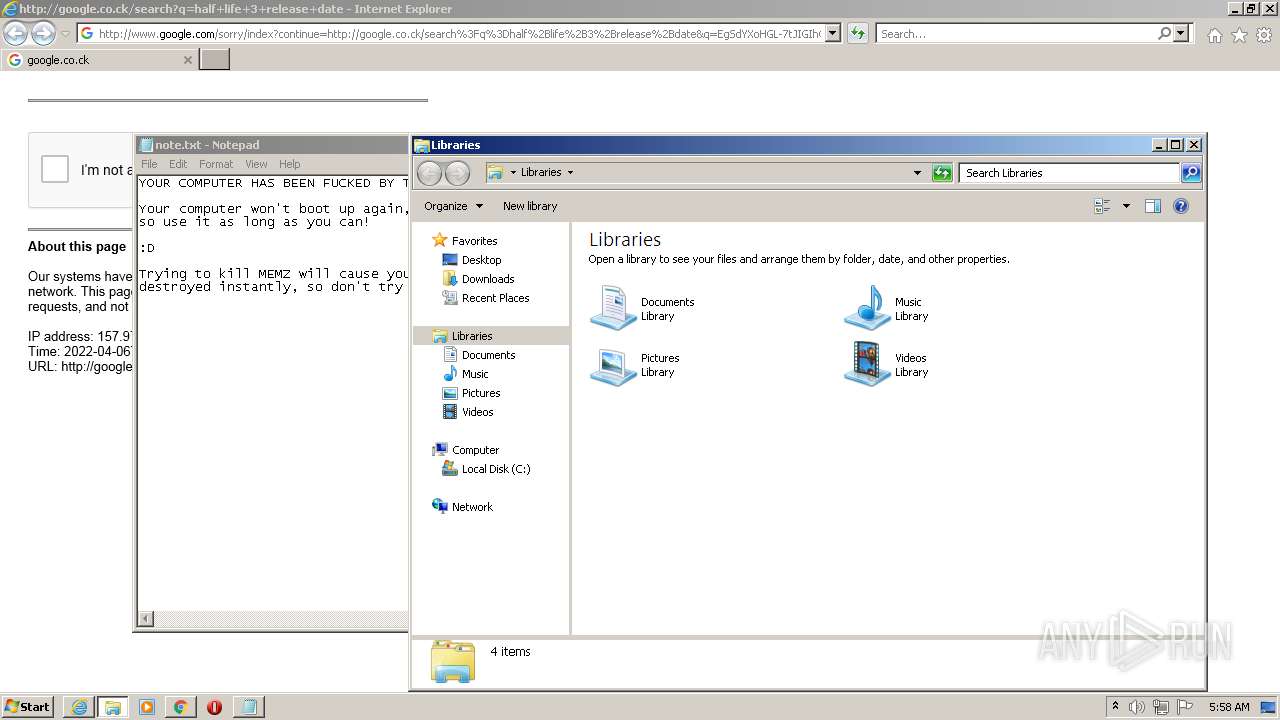This screenshot has width=1280, height=720.
Task: Click Notepad horizontal scrollbar left arrow
Action: pyautogui.click(x=146, y=619)
